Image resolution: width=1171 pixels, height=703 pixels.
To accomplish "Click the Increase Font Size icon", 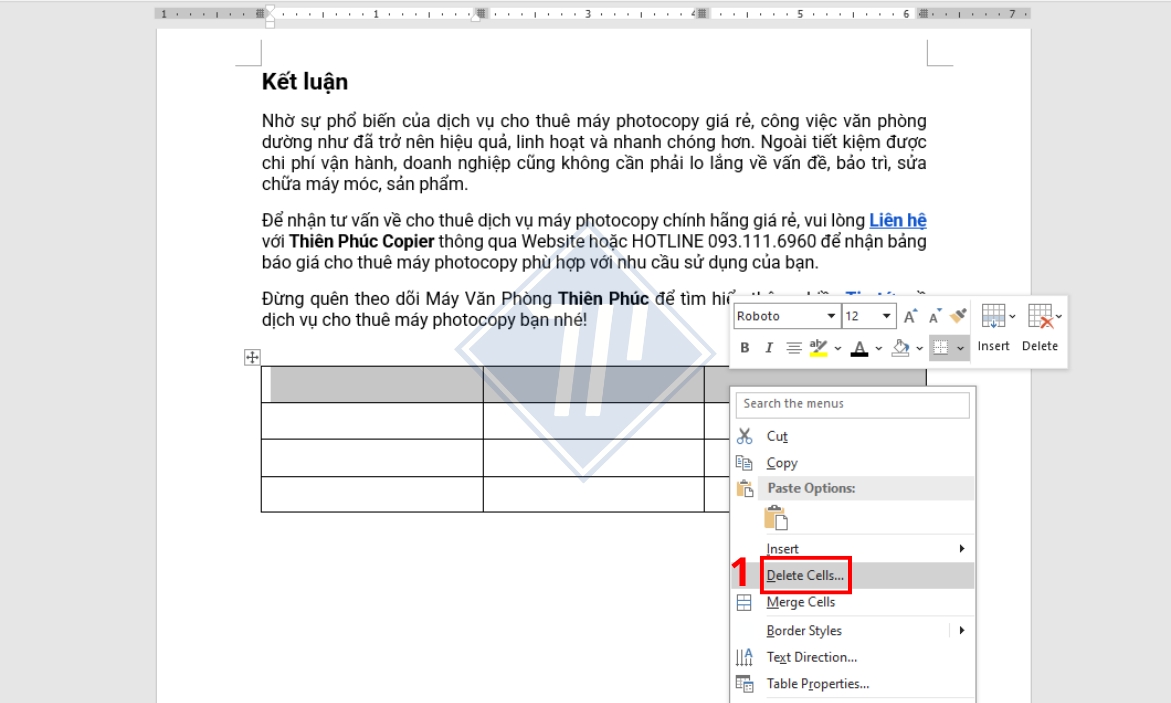I will coord(910,317).
